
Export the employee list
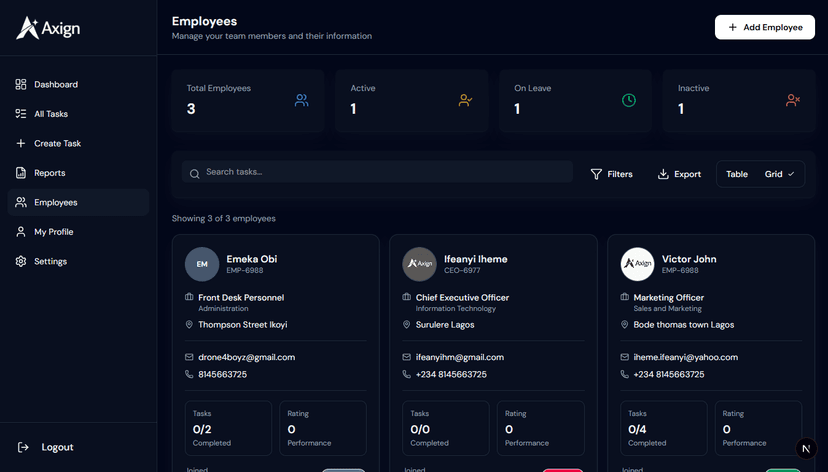679,174
